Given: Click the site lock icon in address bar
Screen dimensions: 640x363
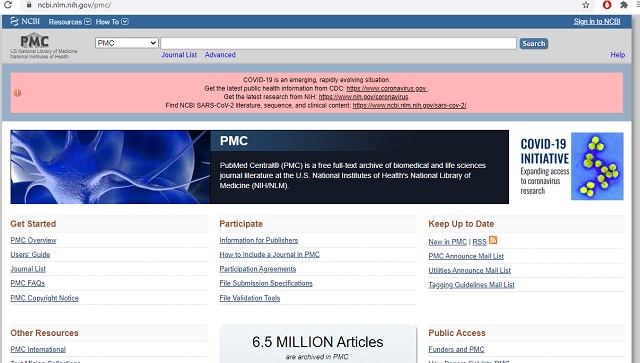Looking at the screenshot, I should point(29,5).
